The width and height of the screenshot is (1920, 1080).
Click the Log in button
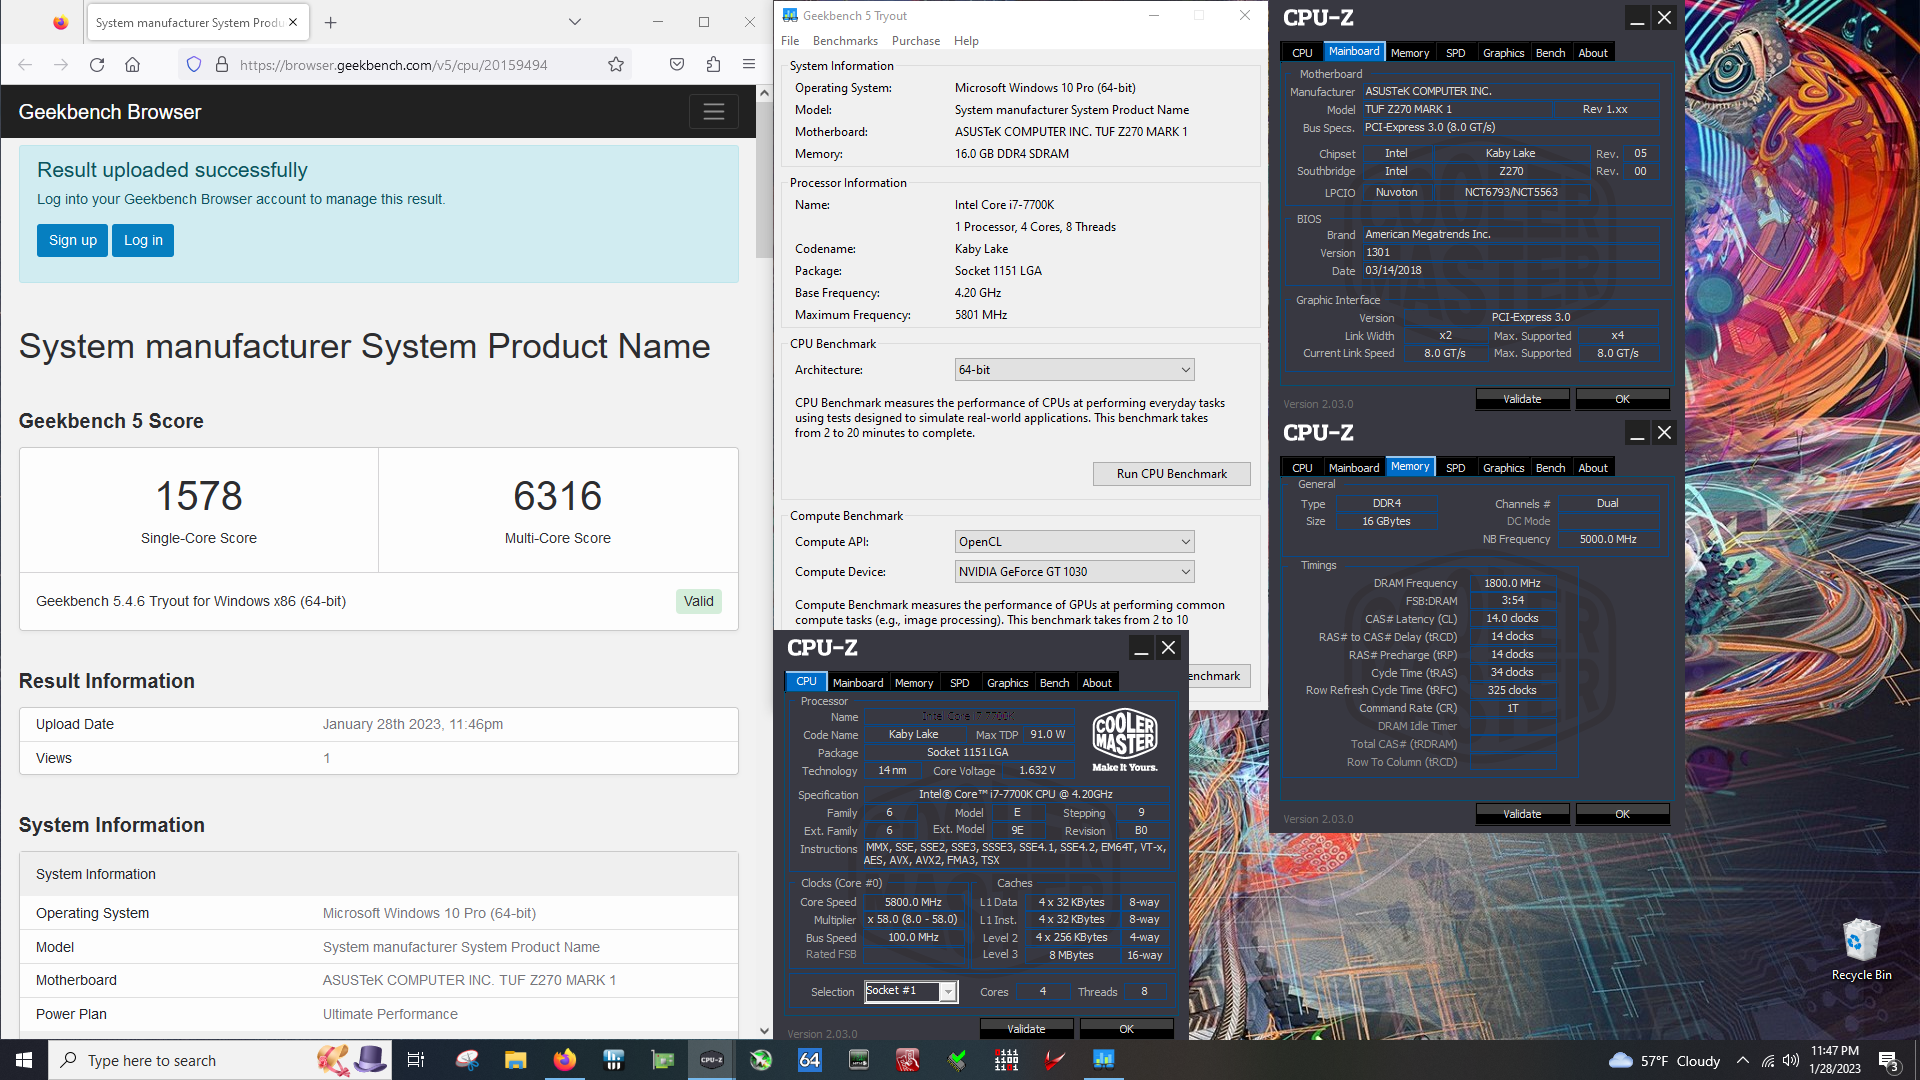tap(143, 240)
